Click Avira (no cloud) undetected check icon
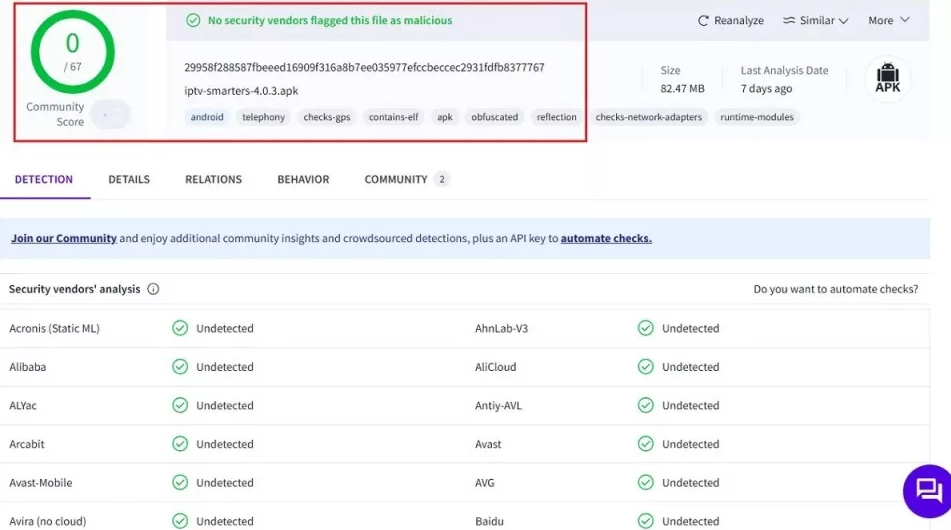Image resolution: width=951 pixels, height=530 pixels. click(x=180, y=521)
